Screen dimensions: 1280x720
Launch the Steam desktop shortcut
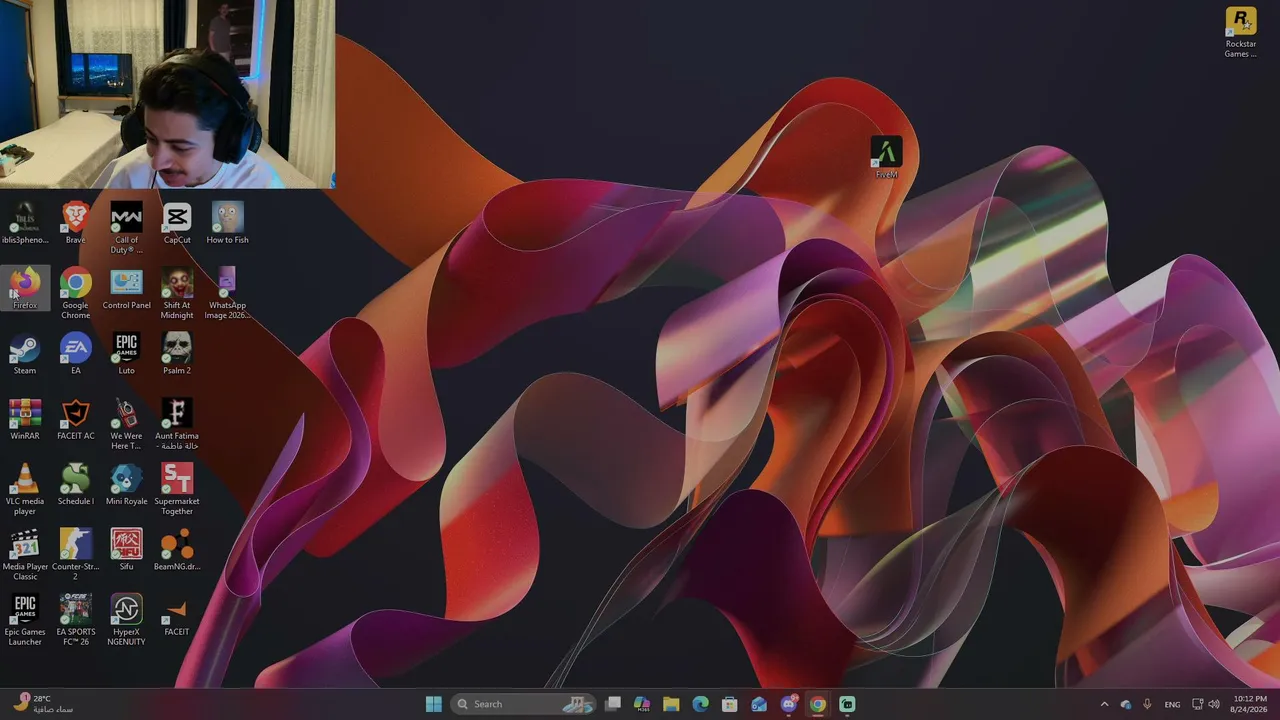pyautogui.click(x=25, y=355)
